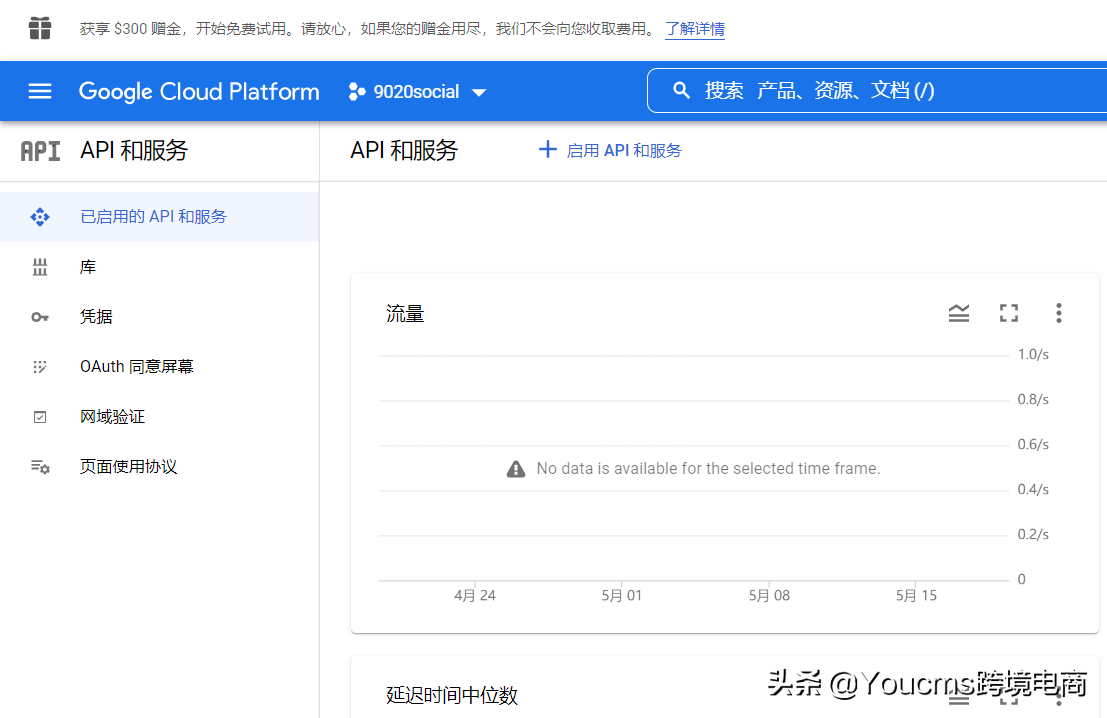1107x718 pixels.
Task: Click the settings list icon next to 页面使用协议
Action: pyautogui.click(x=40, y=467)
